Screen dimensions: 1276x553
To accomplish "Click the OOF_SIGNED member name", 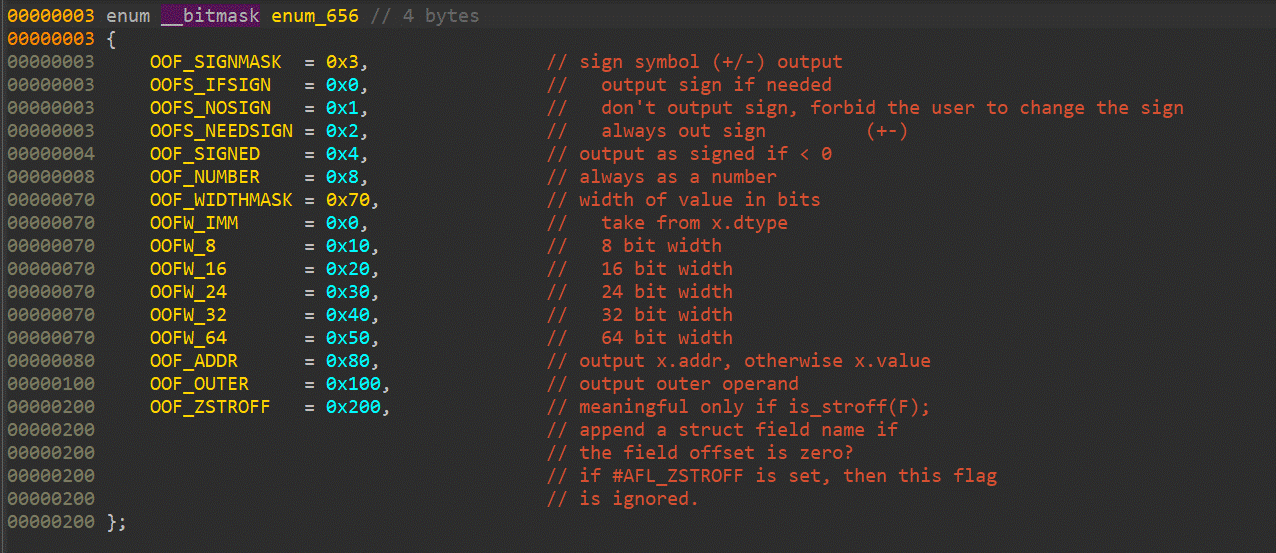I will (x=205, y=154).
